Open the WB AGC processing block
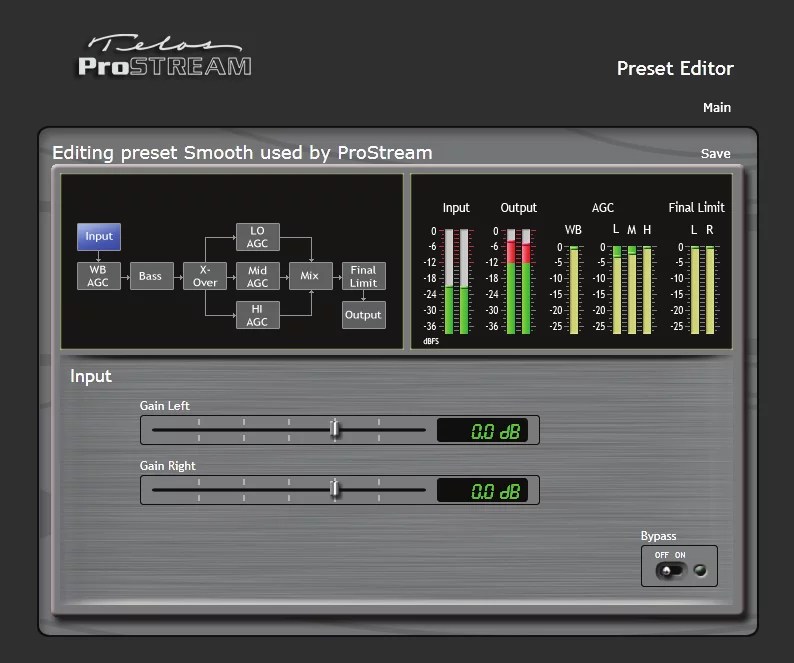This screenshot has height=663, width=794. point(98,276)
